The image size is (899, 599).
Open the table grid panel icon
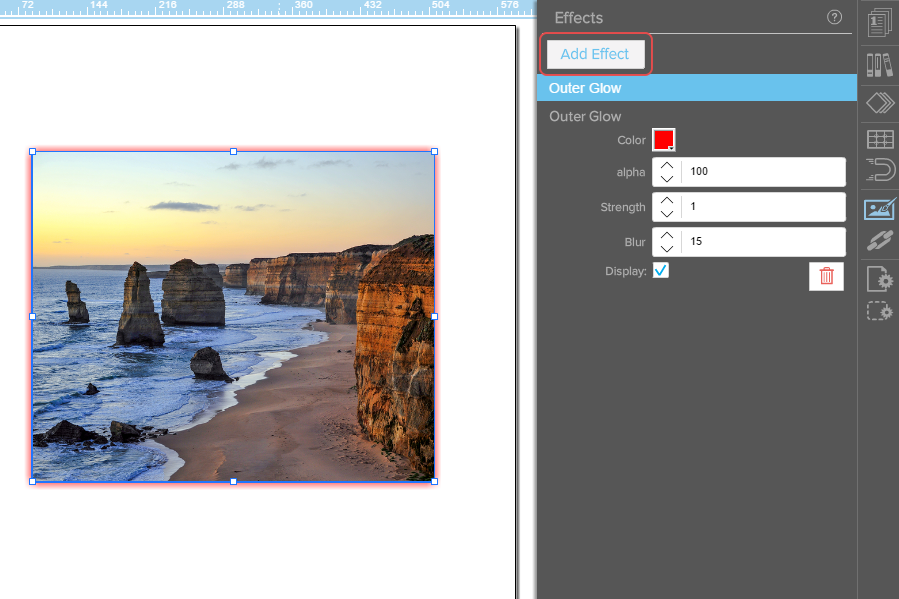coord(879,139)
